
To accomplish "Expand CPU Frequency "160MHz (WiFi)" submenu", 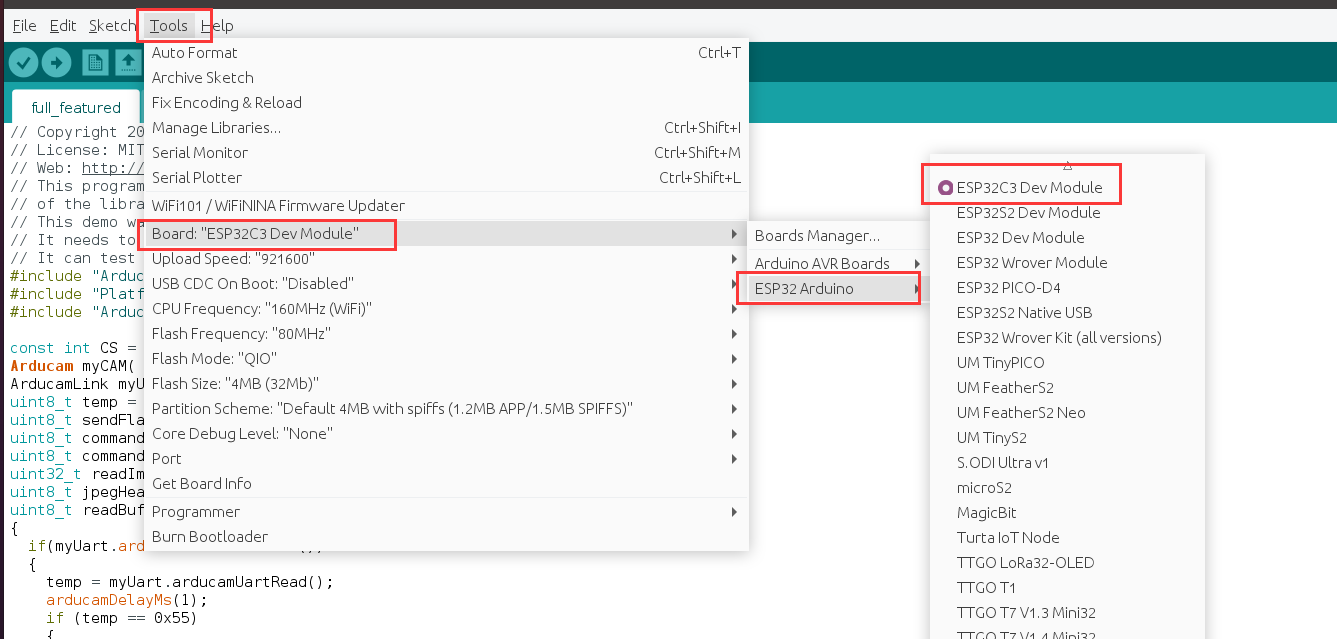I will pyautogui.click(x=446, y=308).
